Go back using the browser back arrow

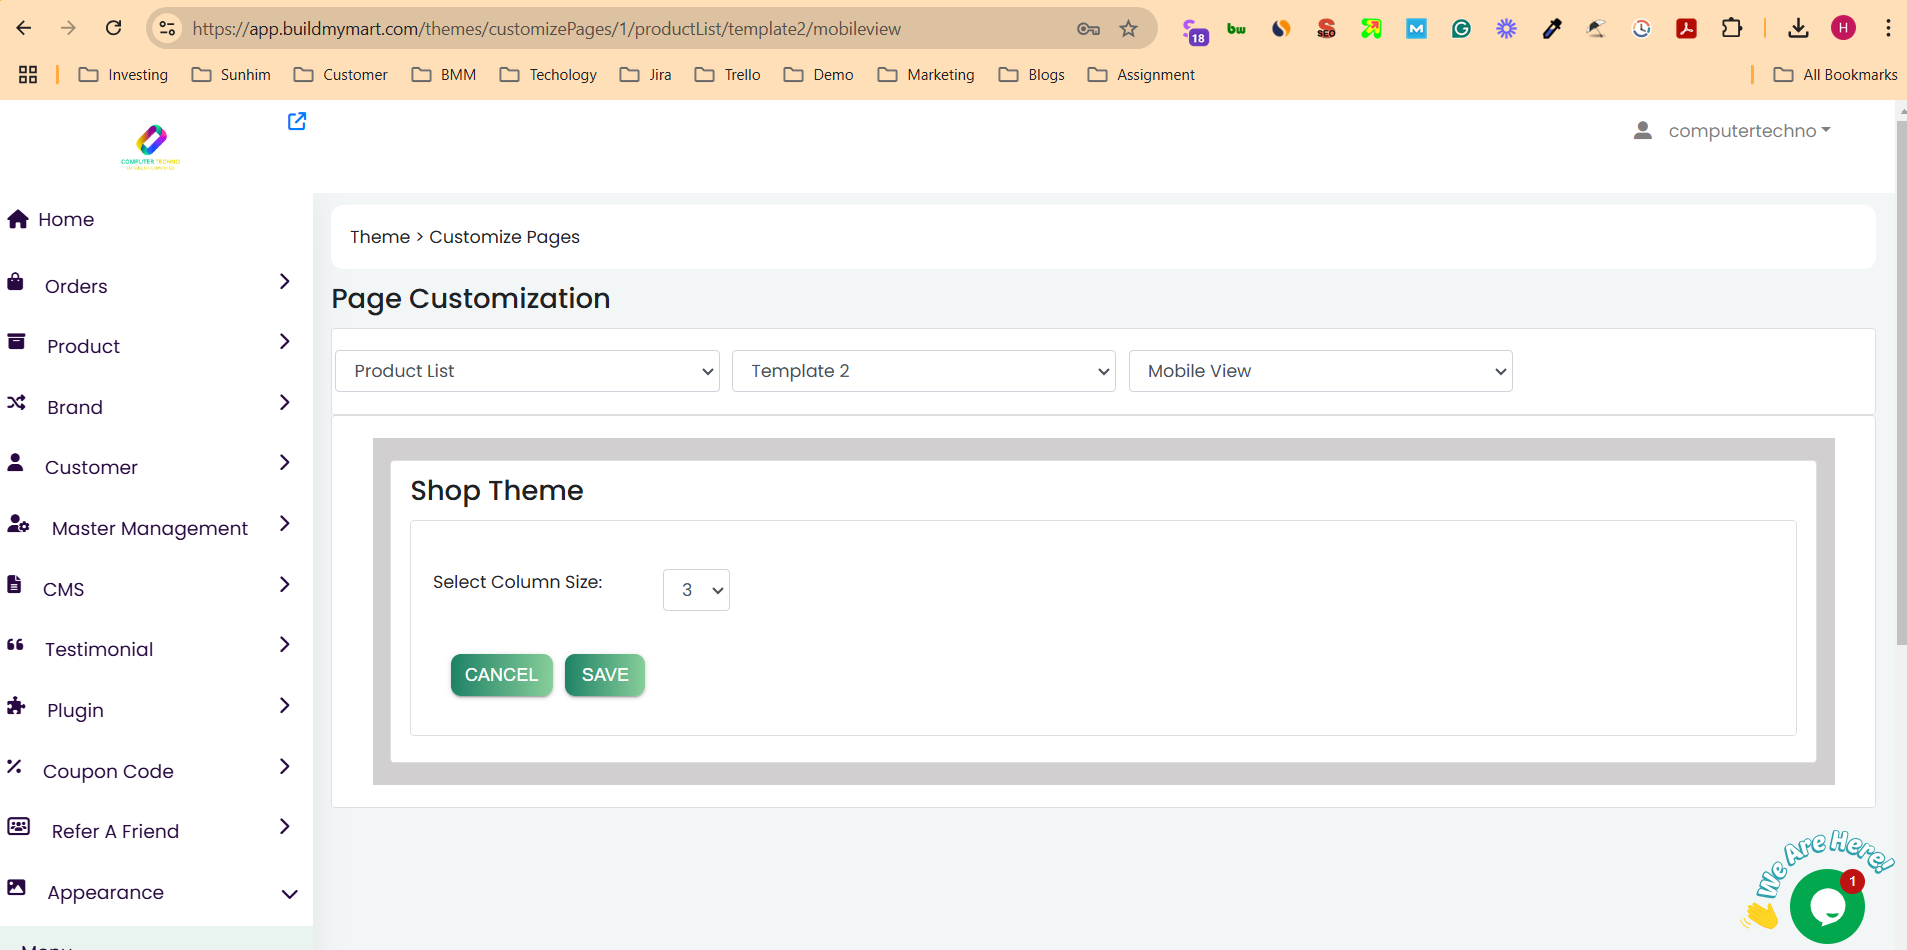[x=24, y=28]
